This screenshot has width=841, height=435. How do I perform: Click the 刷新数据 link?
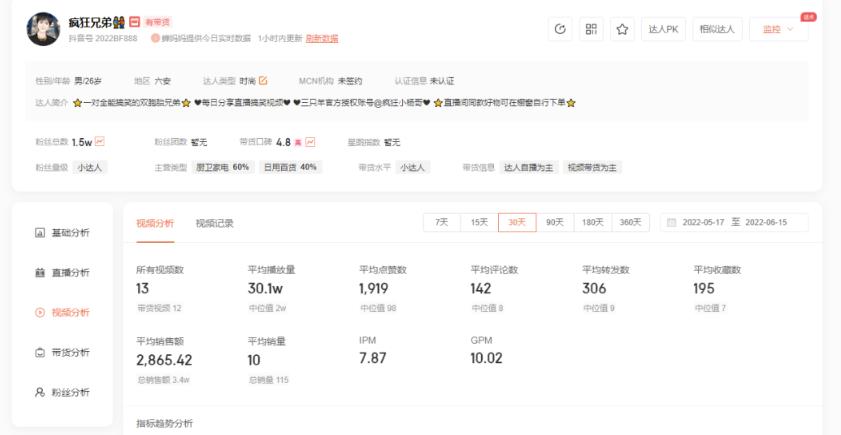[x=321, y=38]
